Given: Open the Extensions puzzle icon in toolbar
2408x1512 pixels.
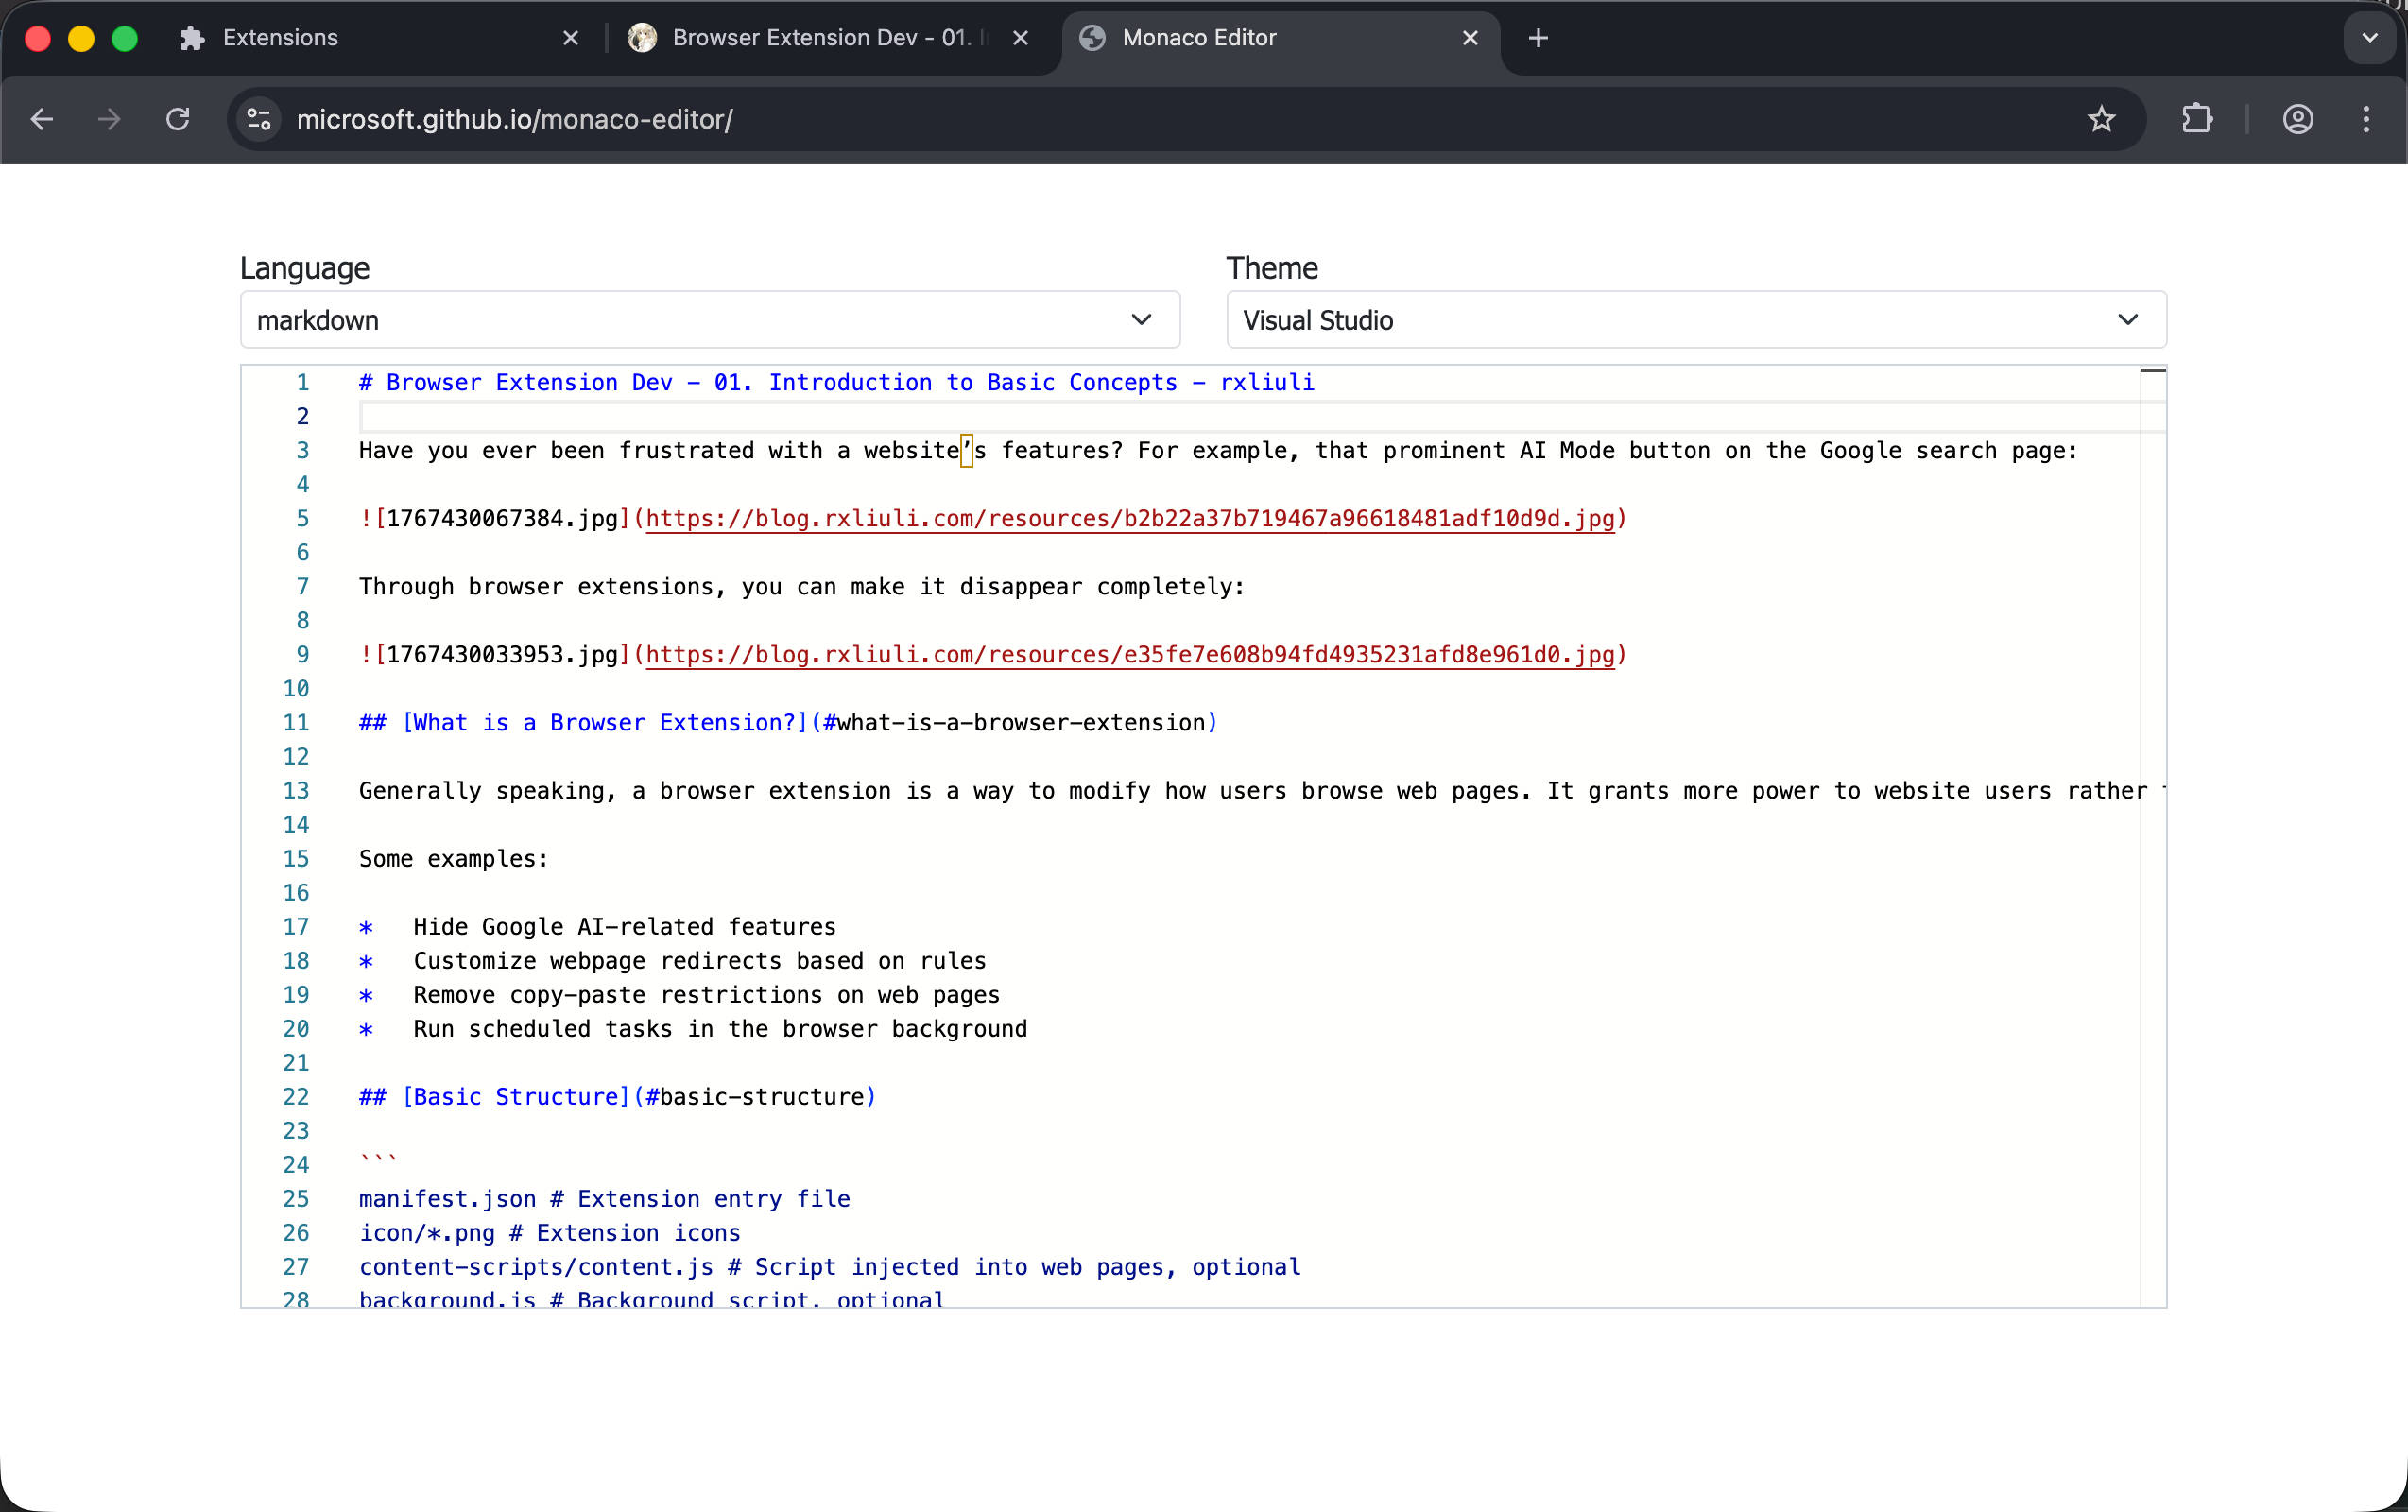Looking at the screenshot, I should (x=2196, y=119).
